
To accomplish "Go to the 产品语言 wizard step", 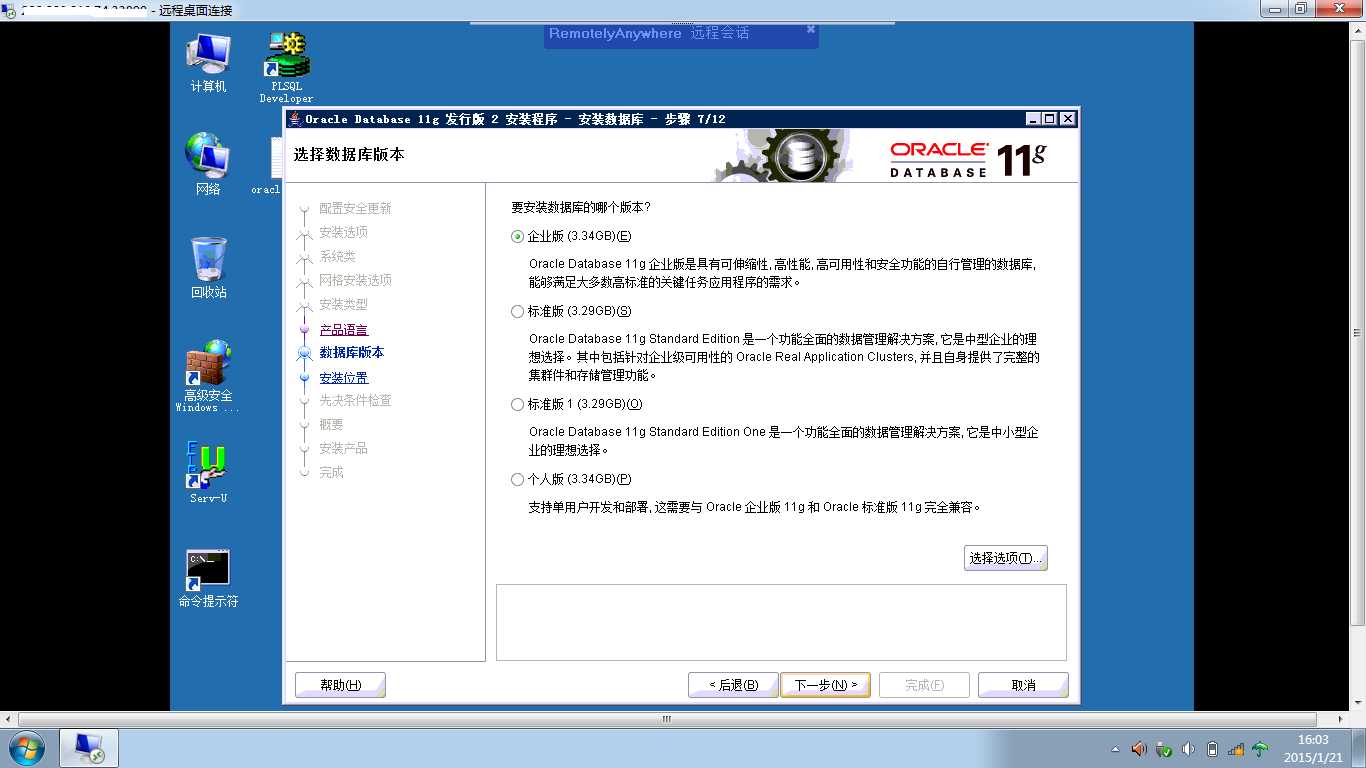I will click(x=343, y=330).
